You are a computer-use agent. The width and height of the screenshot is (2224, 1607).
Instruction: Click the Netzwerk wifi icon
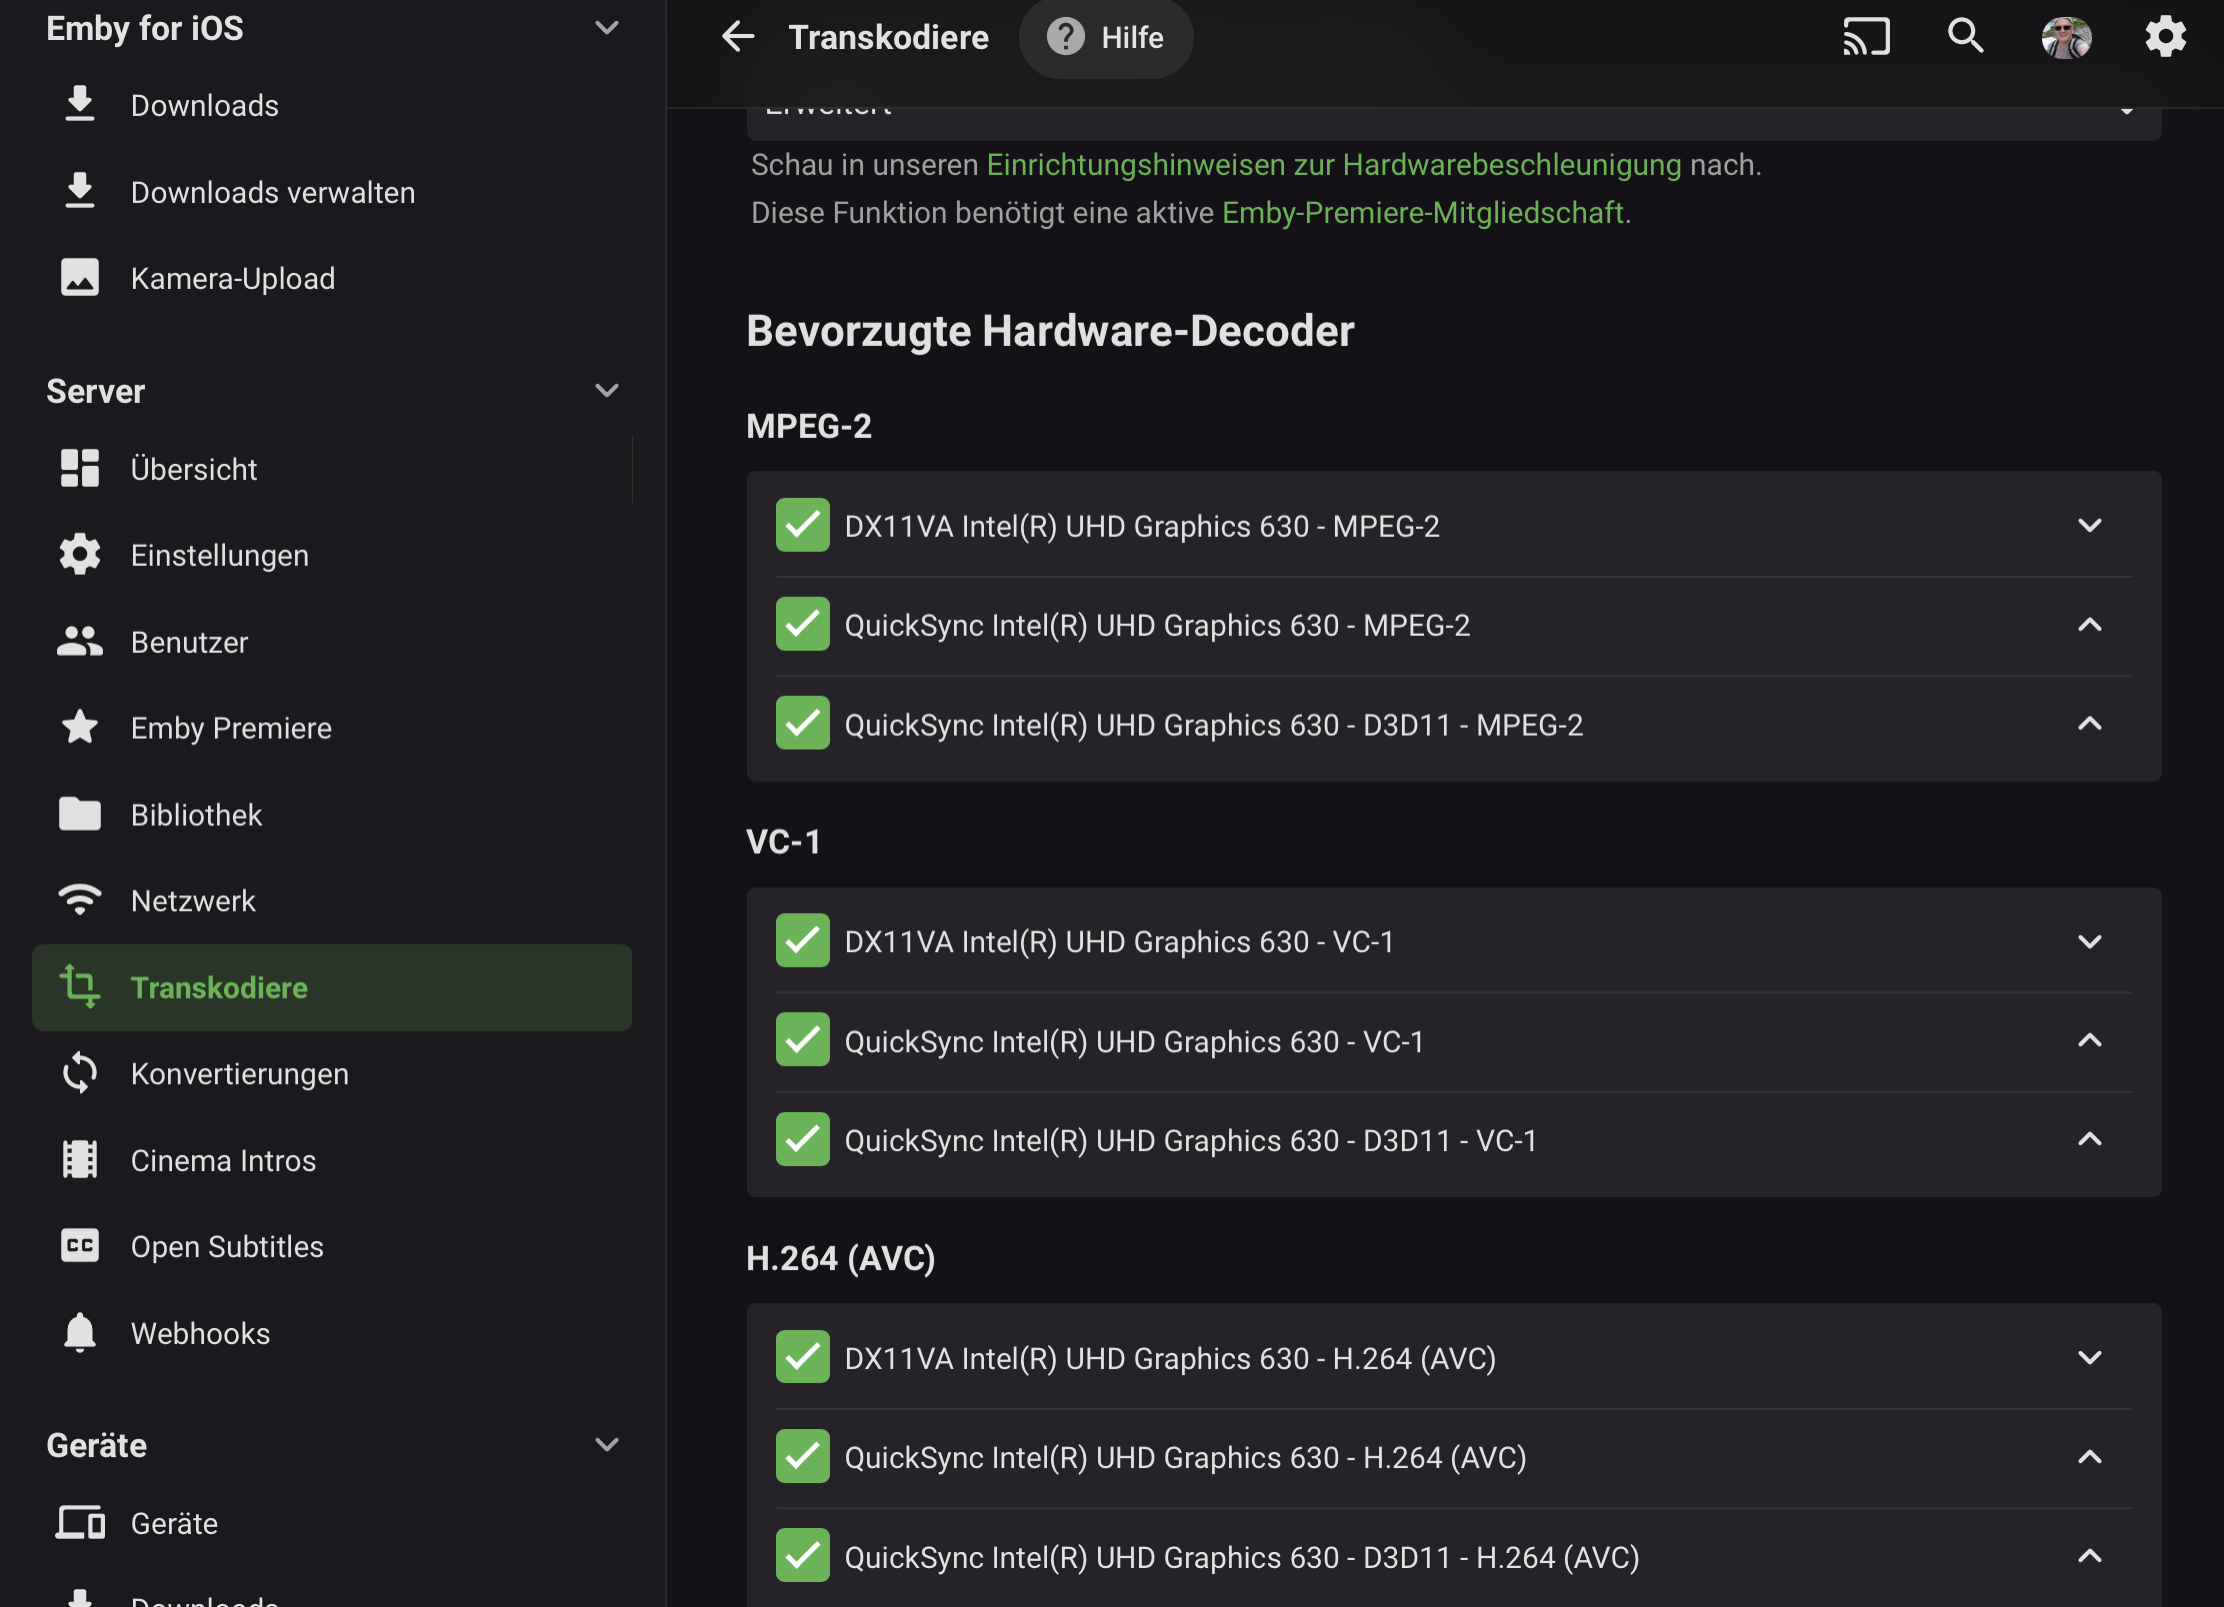pyautogui.click(x=80, y=900)
